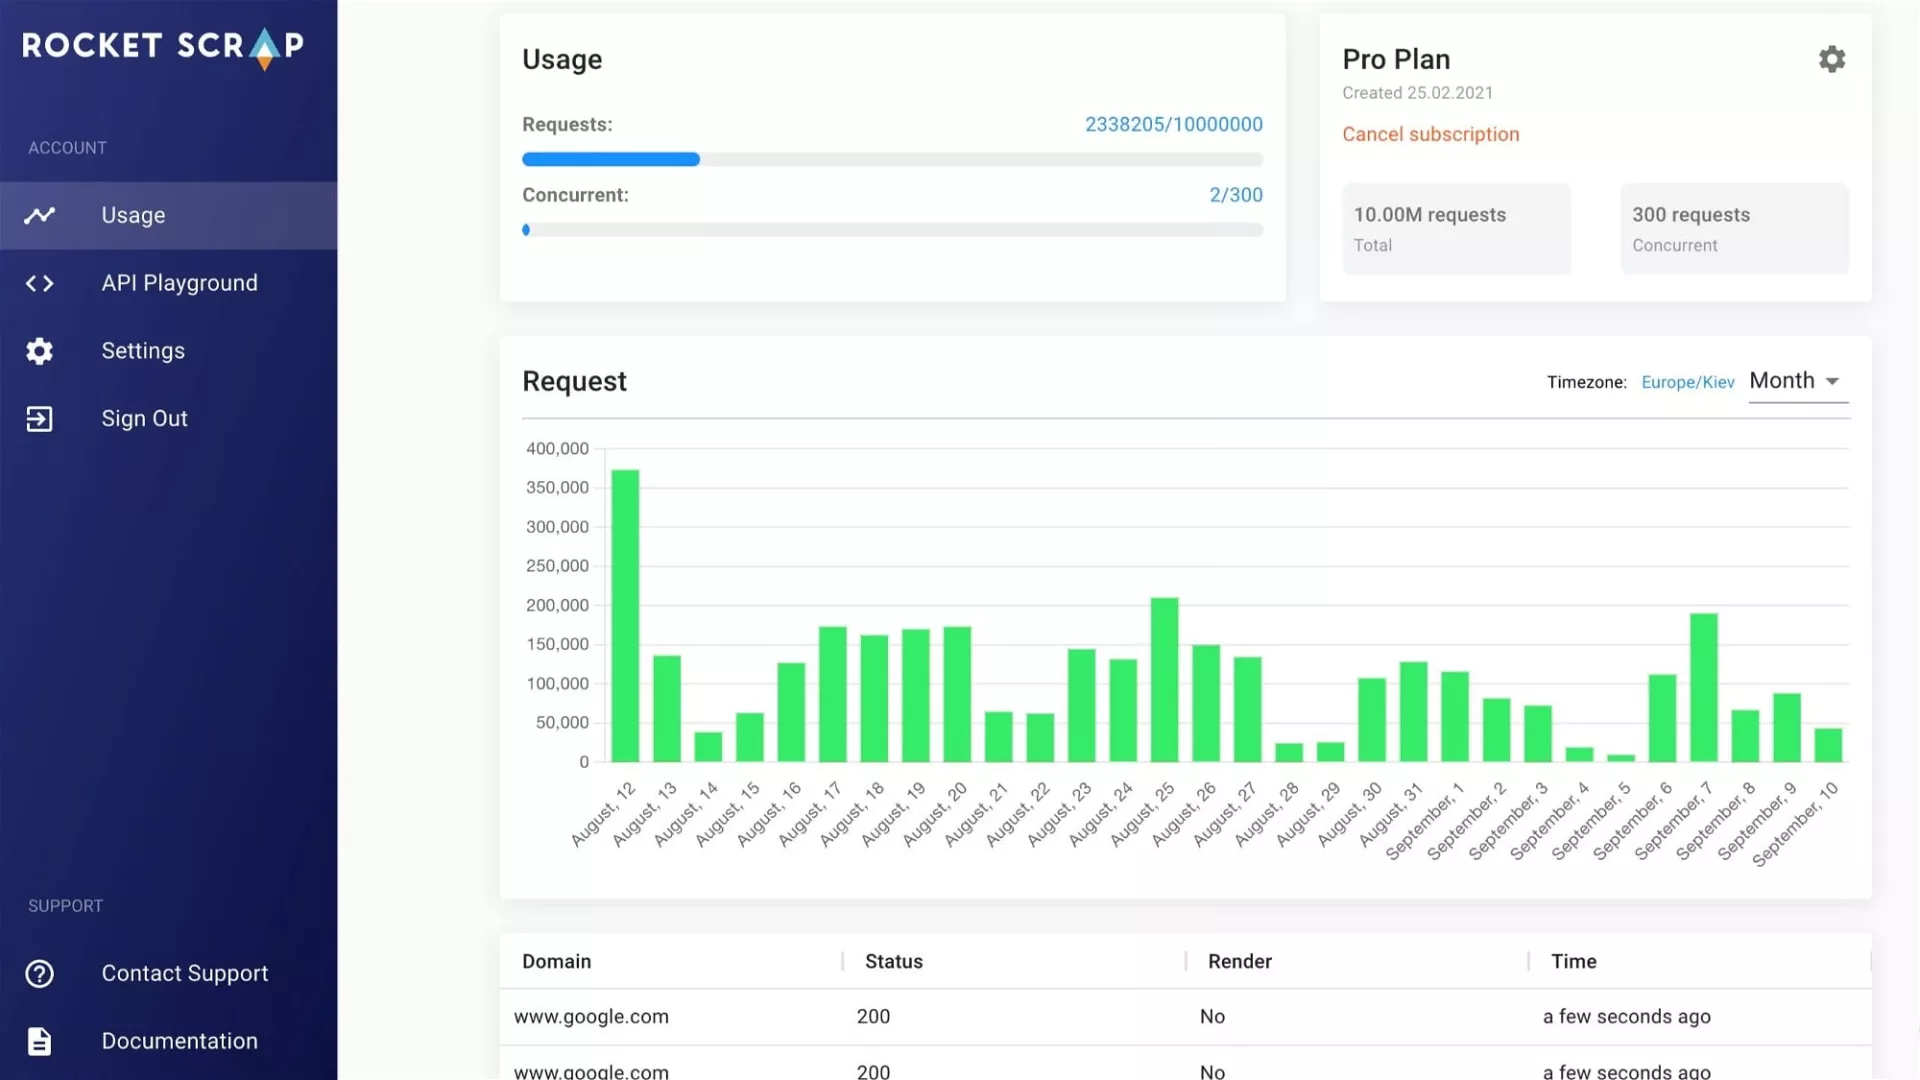This screenshot has width=1920, height=1080.
Task: Click the Europe/Kiev timezone link
Action: [1687, 382]
